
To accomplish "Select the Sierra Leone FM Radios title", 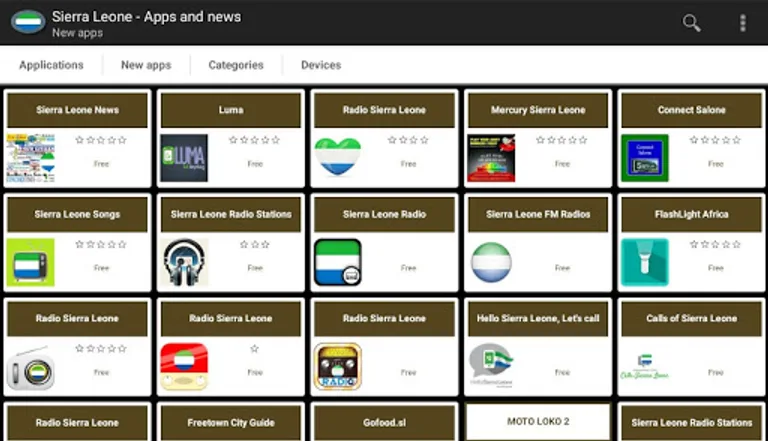I will tap(538, 215).
